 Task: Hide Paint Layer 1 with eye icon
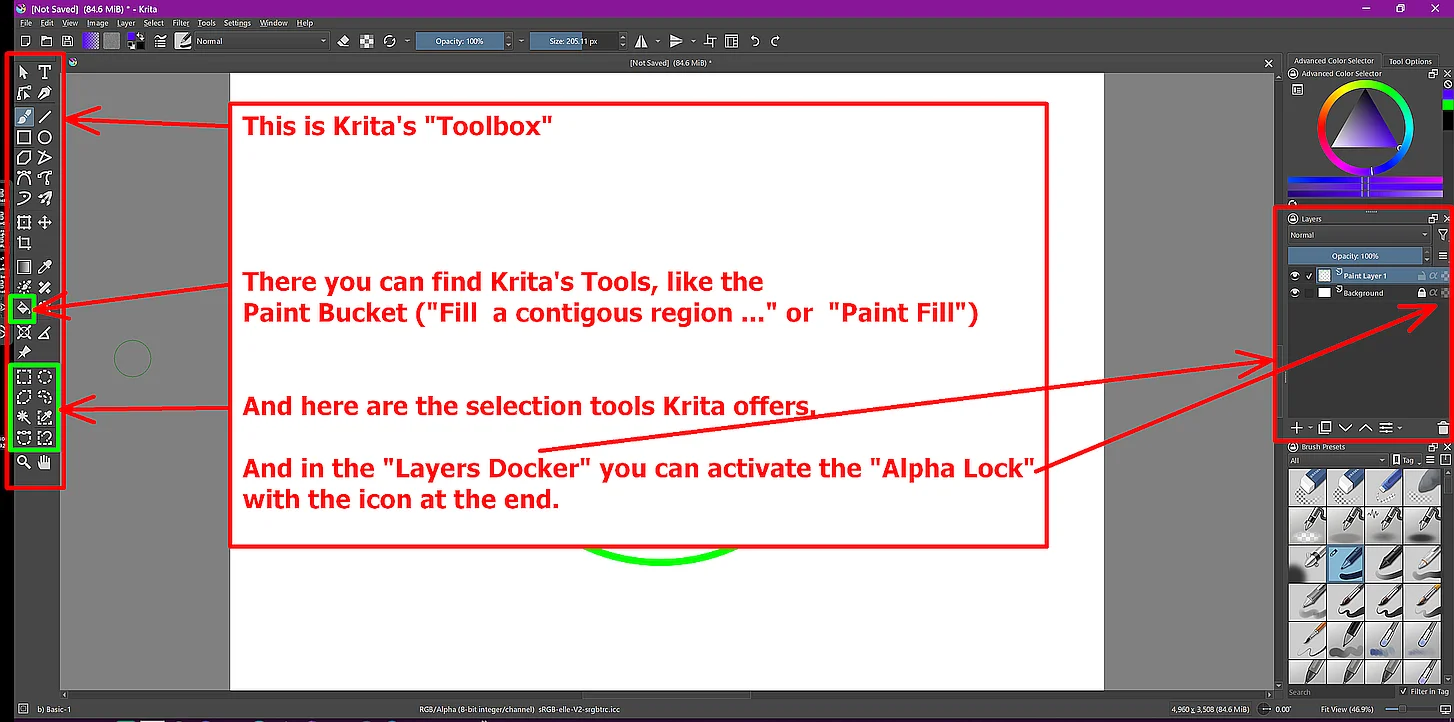pyautogui.click(x=1295, y=275)
